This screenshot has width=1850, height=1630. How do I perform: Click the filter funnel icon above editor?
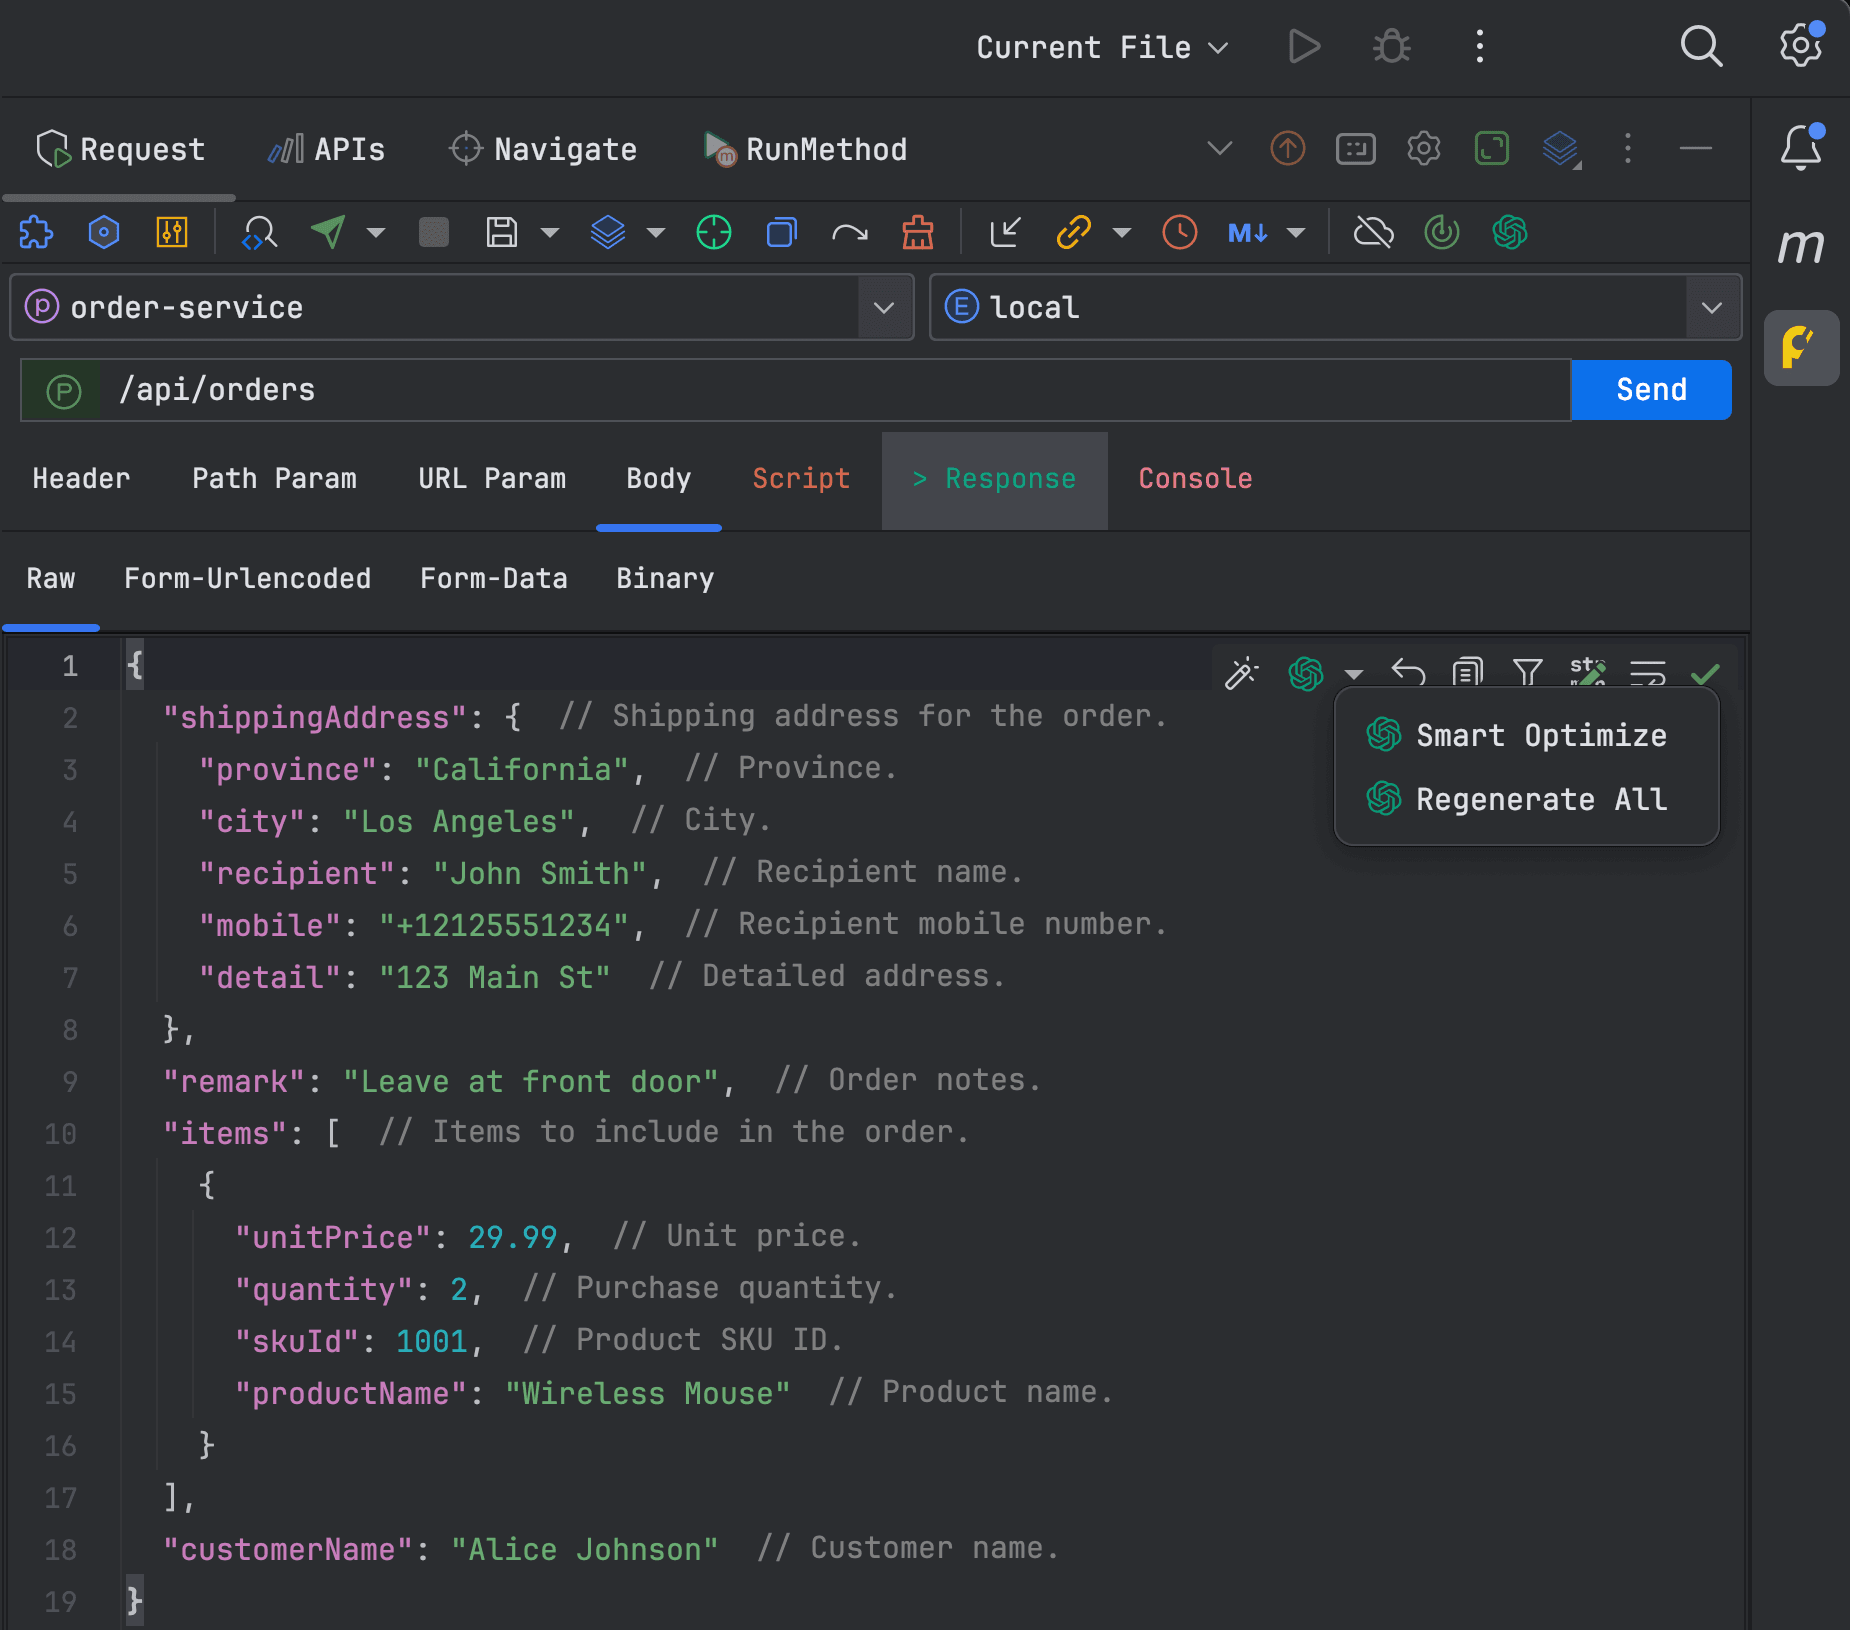pyautogui.click(x=1527, y=672)
